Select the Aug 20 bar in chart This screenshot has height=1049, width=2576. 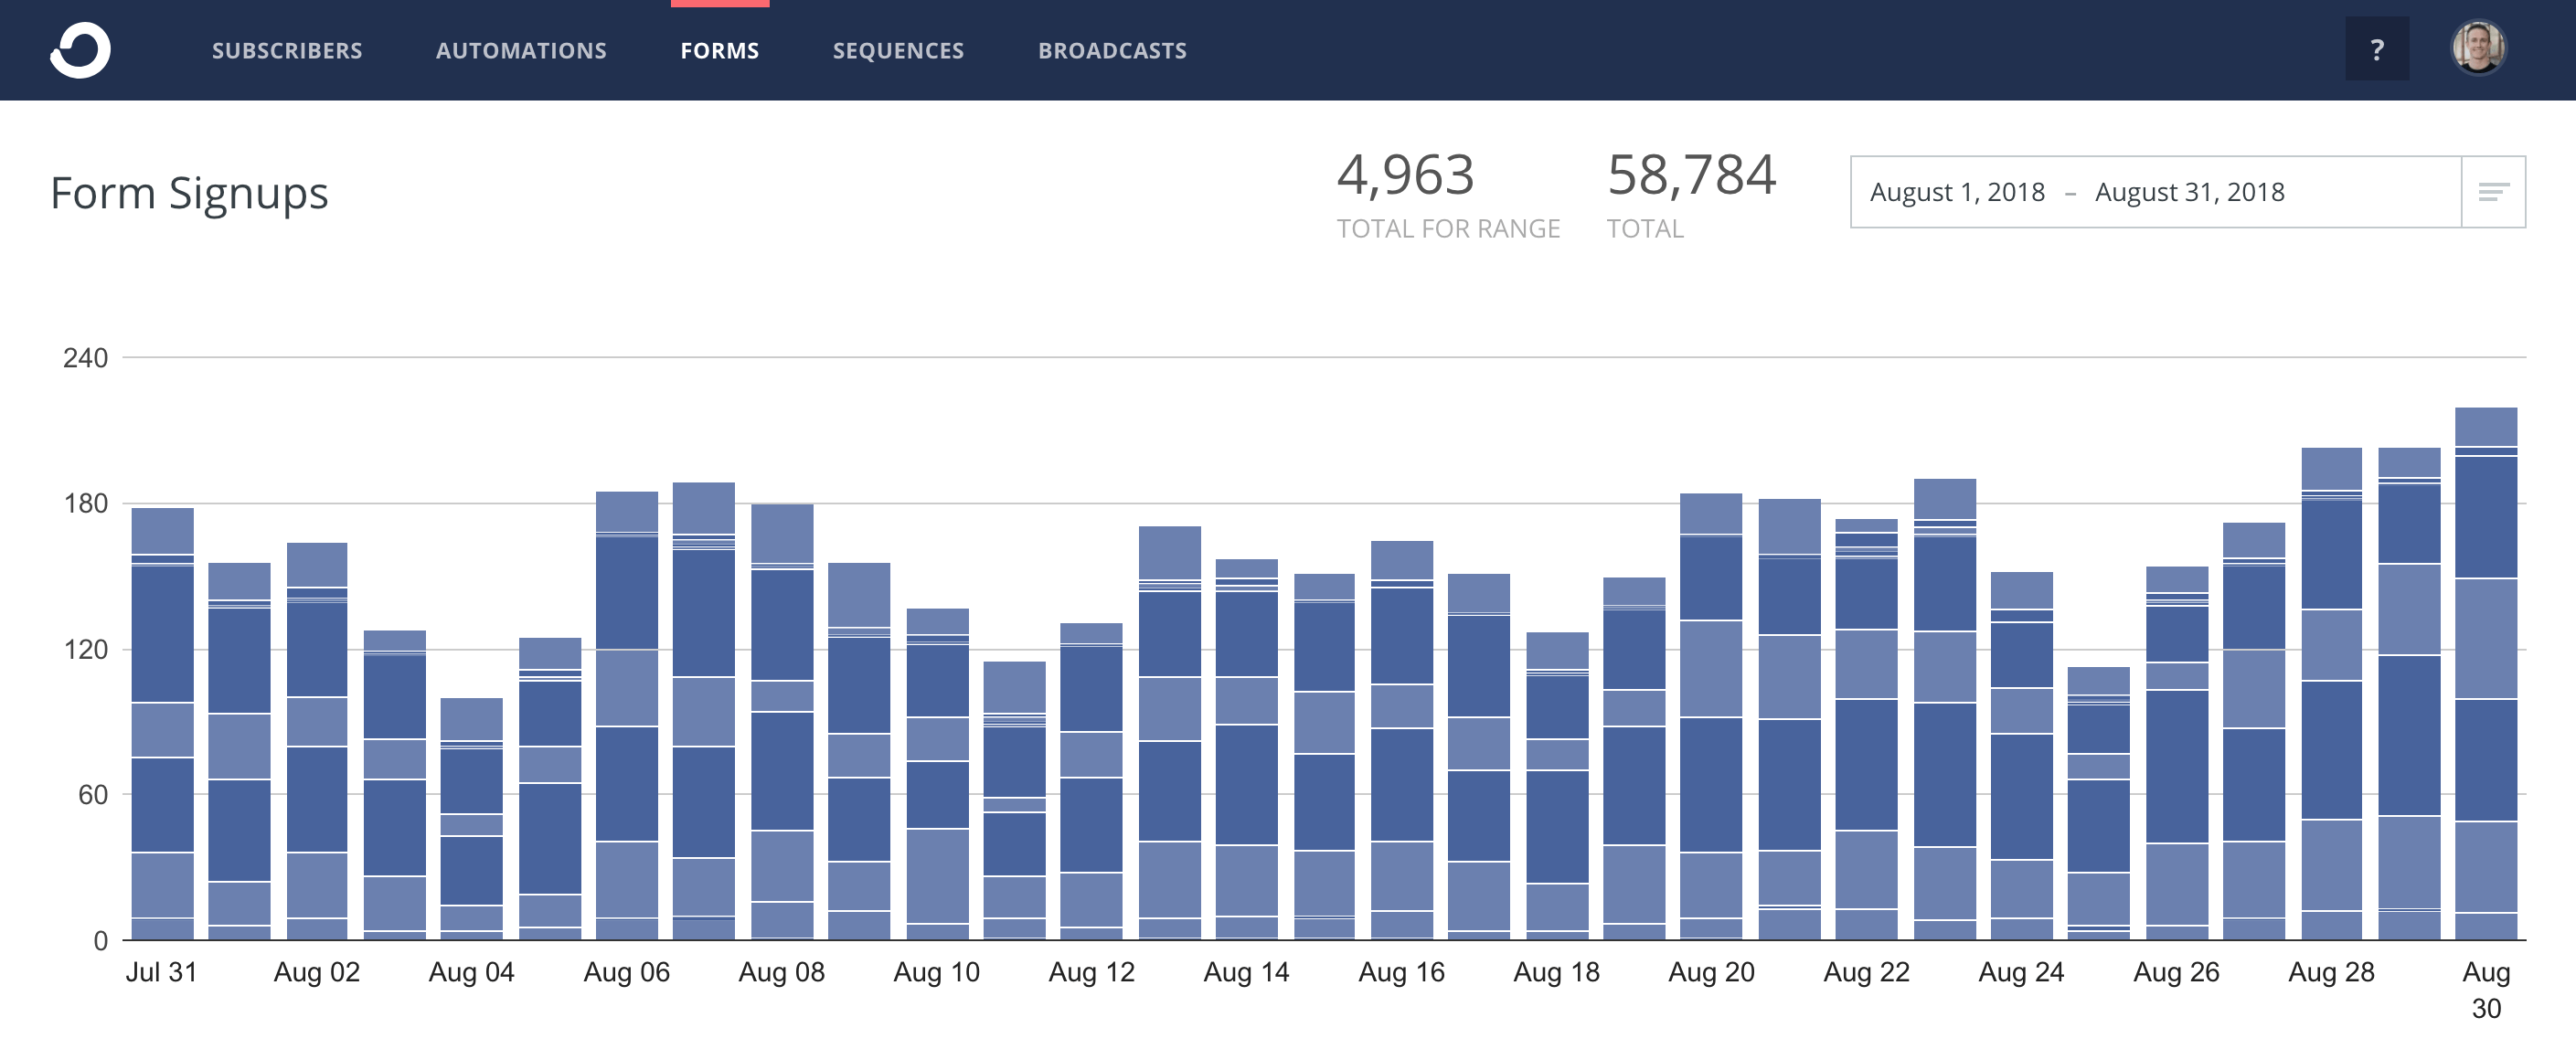(1711, 717)
